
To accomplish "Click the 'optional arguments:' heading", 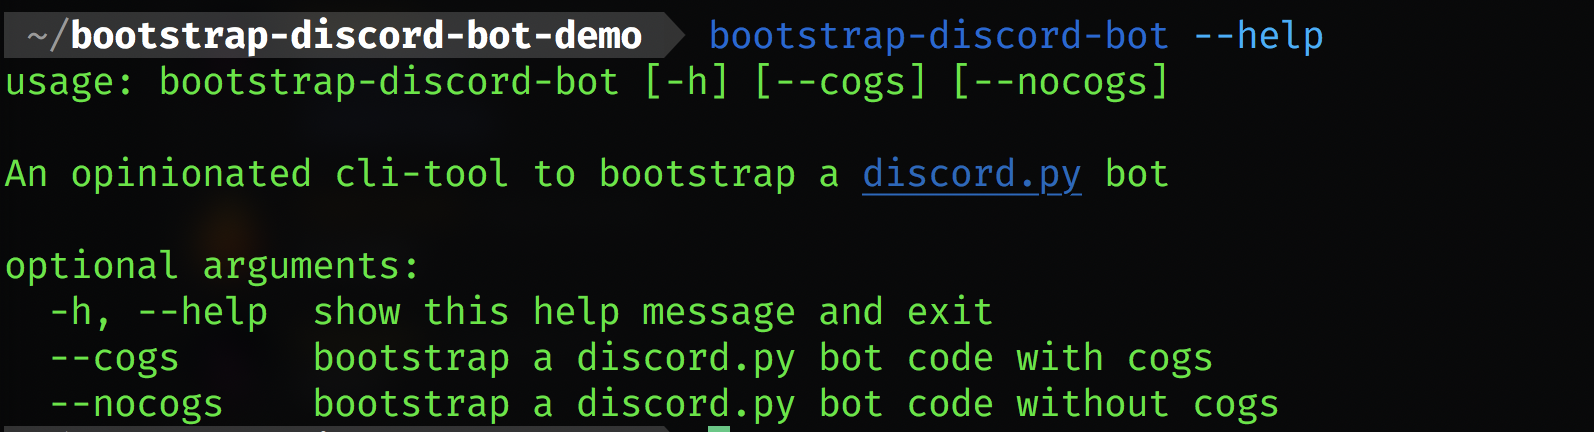I will (212, 266).
